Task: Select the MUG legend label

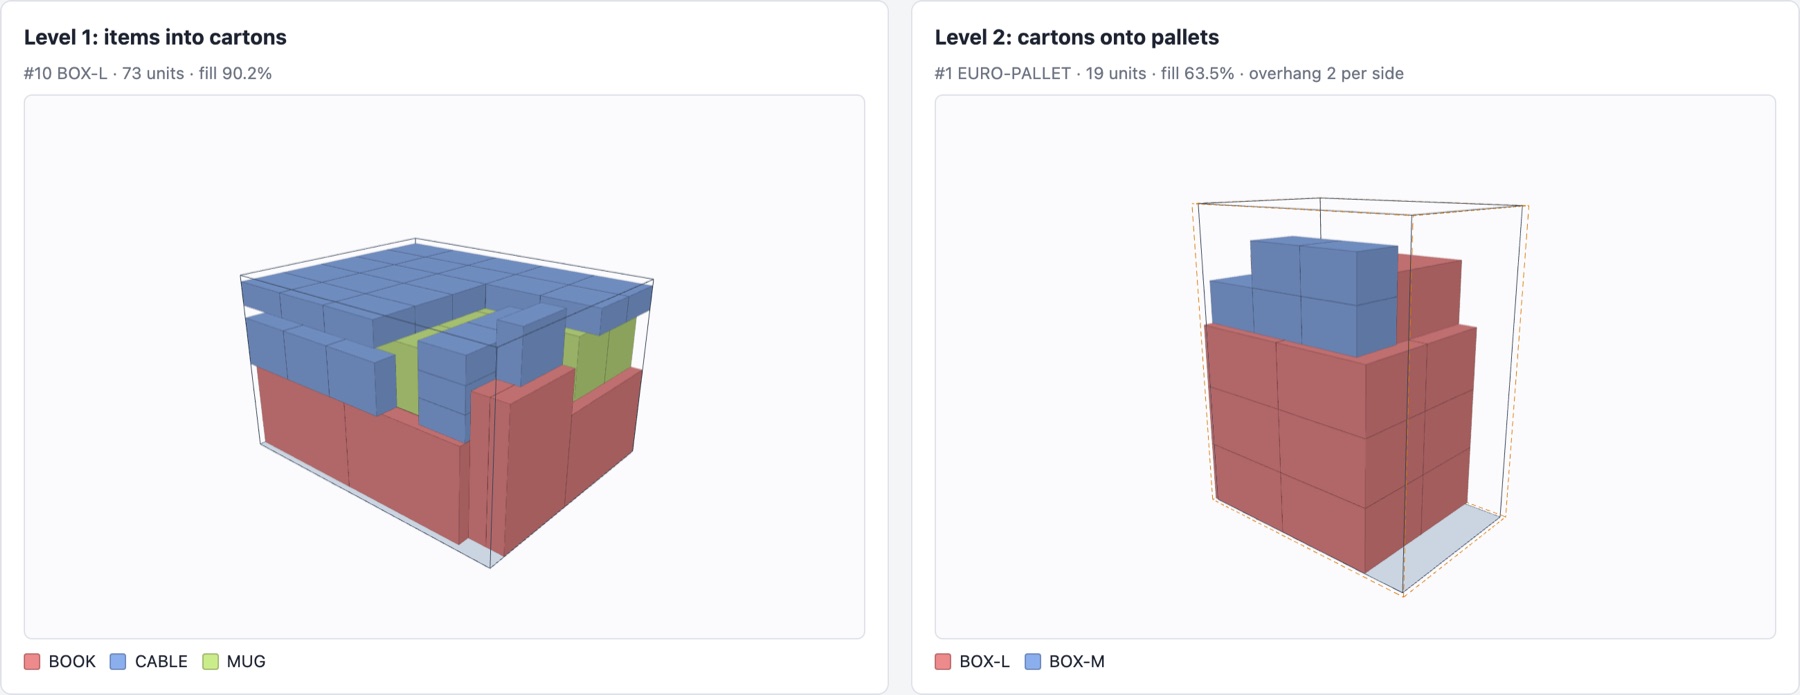Action: (x=246, y=661)
